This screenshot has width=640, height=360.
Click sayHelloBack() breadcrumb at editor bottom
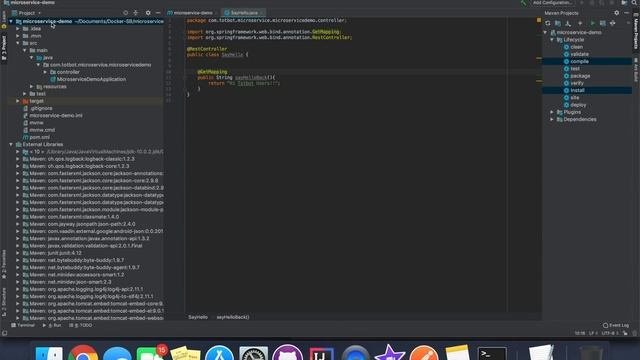[233, 317]
